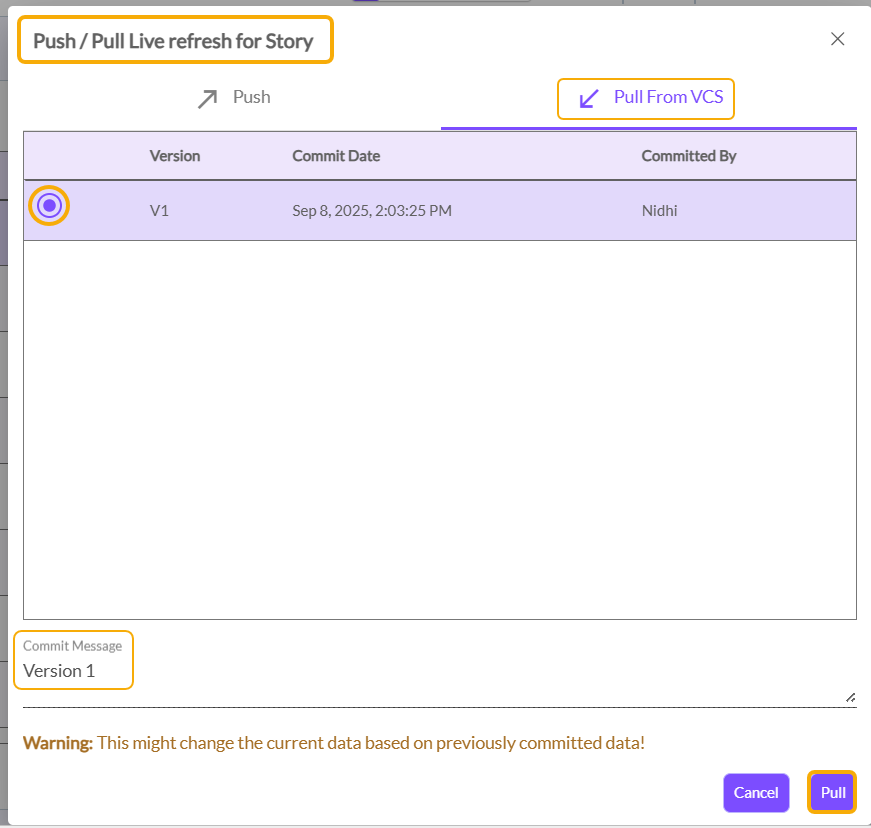Click the Commit Message label
871x828 pixels.
pos(72,646)
